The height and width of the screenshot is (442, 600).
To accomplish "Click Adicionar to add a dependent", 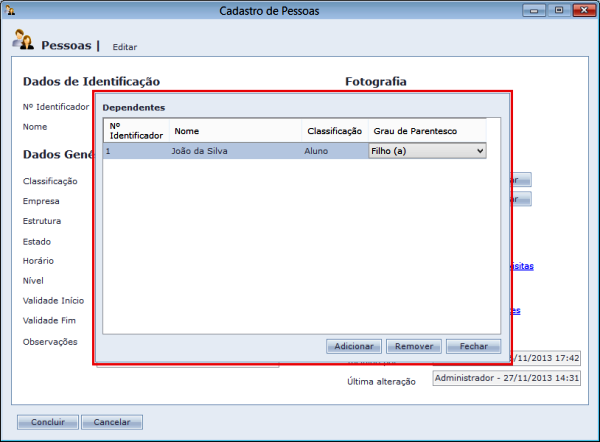I will 354,346.
